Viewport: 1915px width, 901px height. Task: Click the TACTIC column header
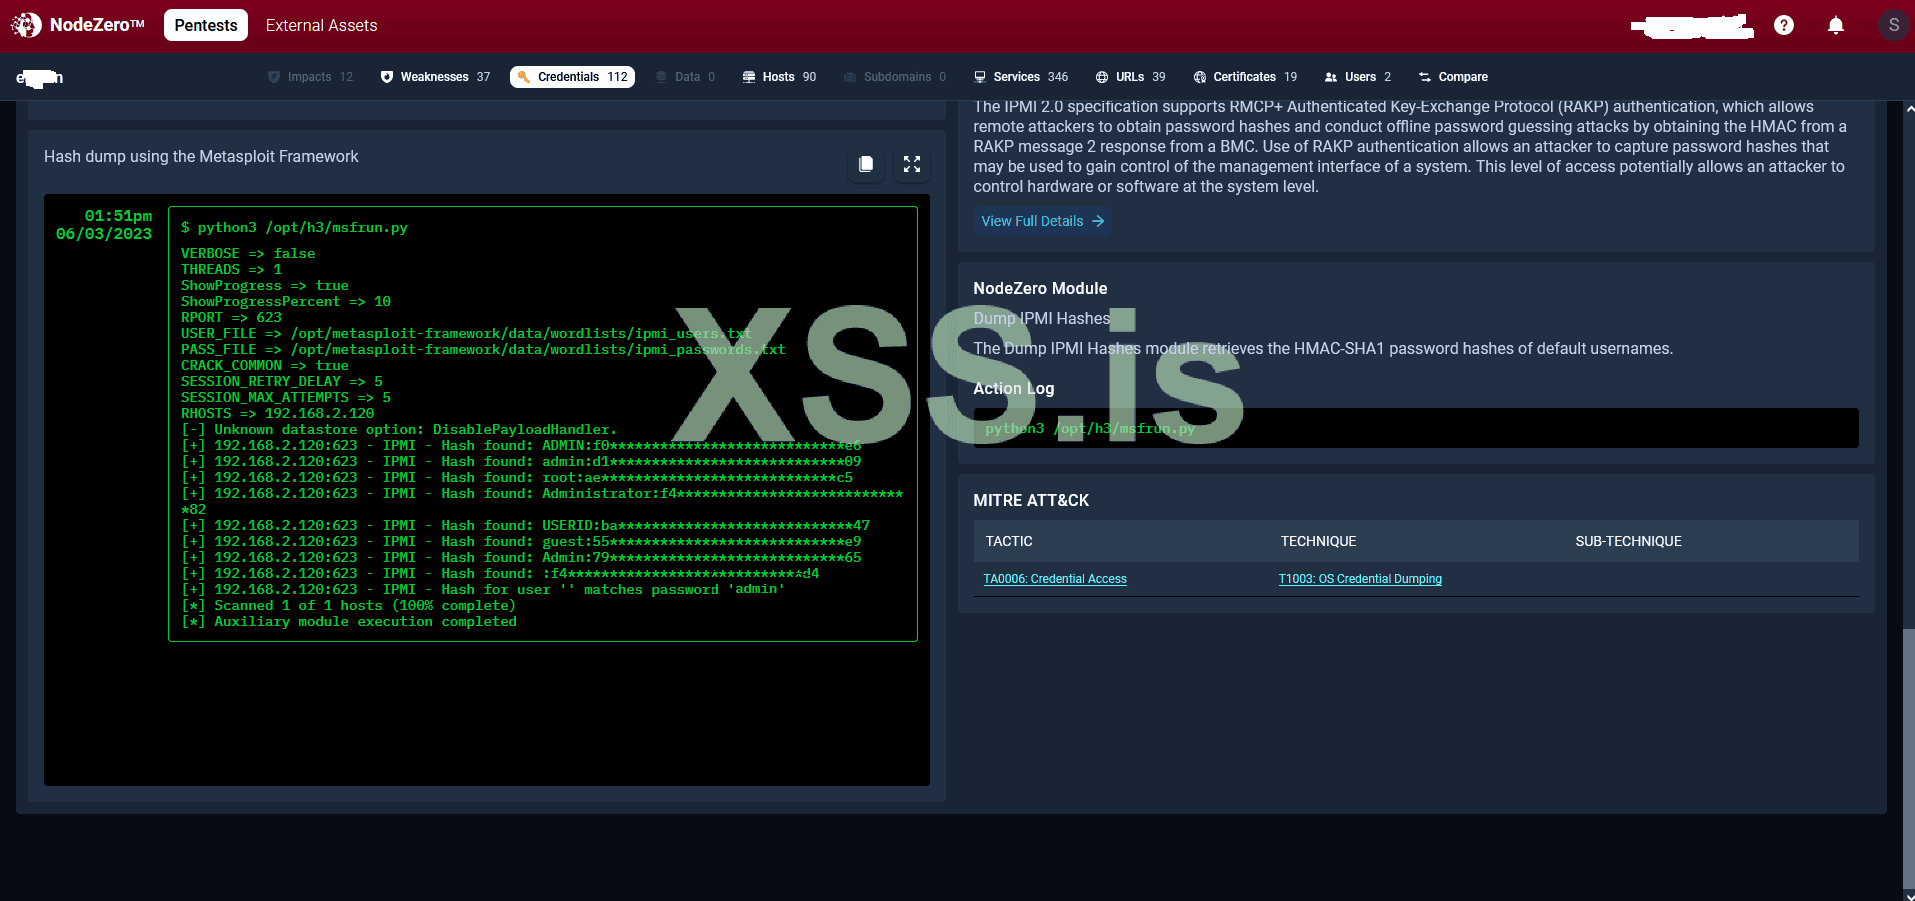(1009, 541)
